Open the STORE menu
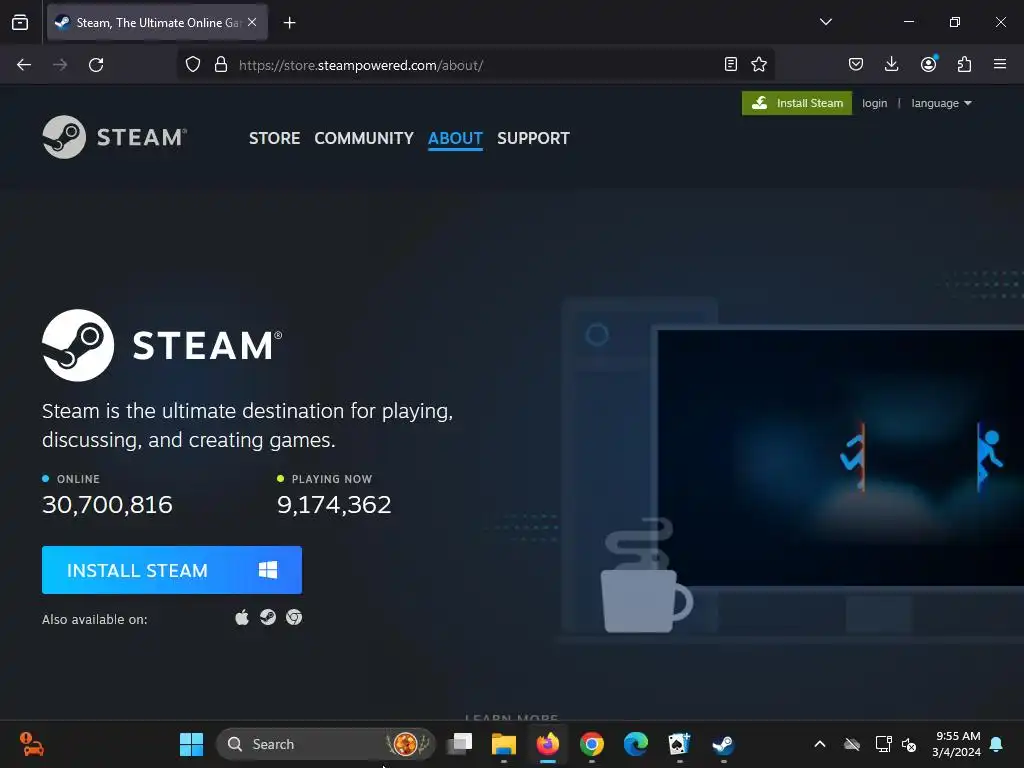The image size is (1024, 768). [x=274, y=138]
